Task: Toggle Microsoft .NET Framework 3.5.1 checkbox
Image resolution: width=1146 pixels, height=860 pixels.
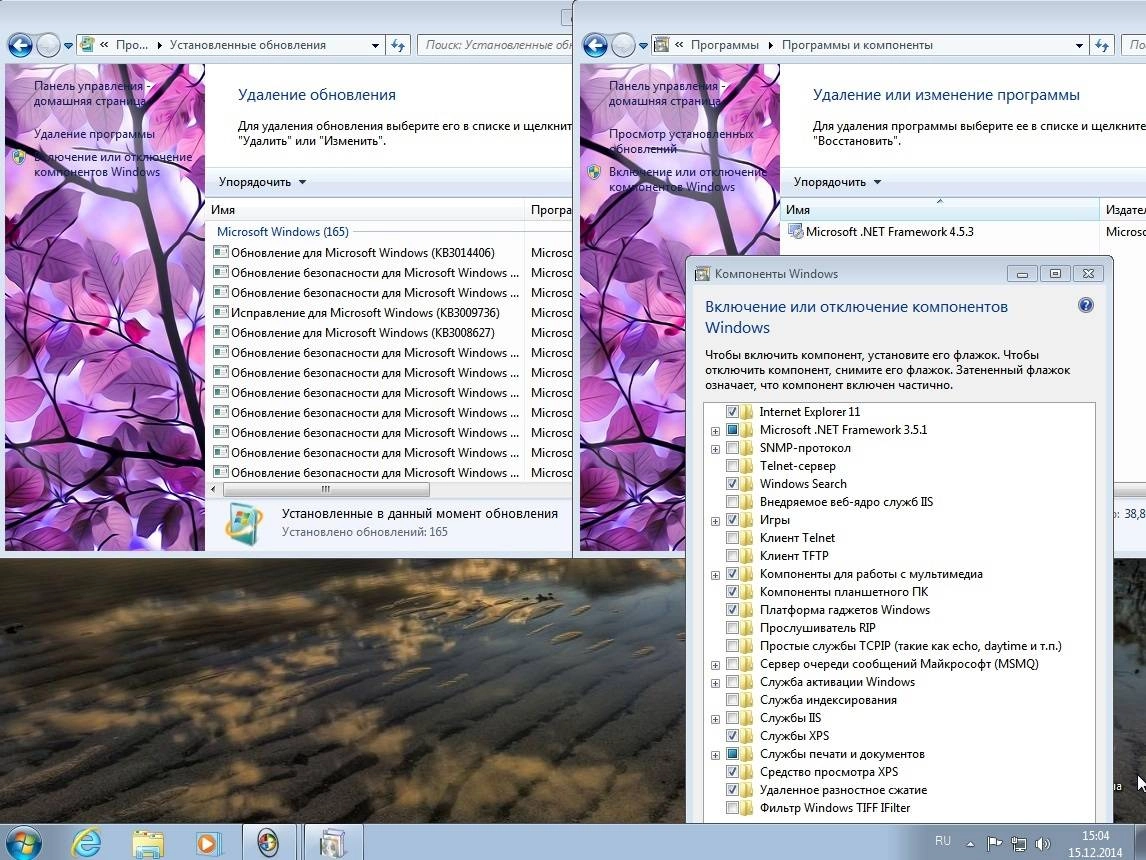Action: [x=732, y=430]
